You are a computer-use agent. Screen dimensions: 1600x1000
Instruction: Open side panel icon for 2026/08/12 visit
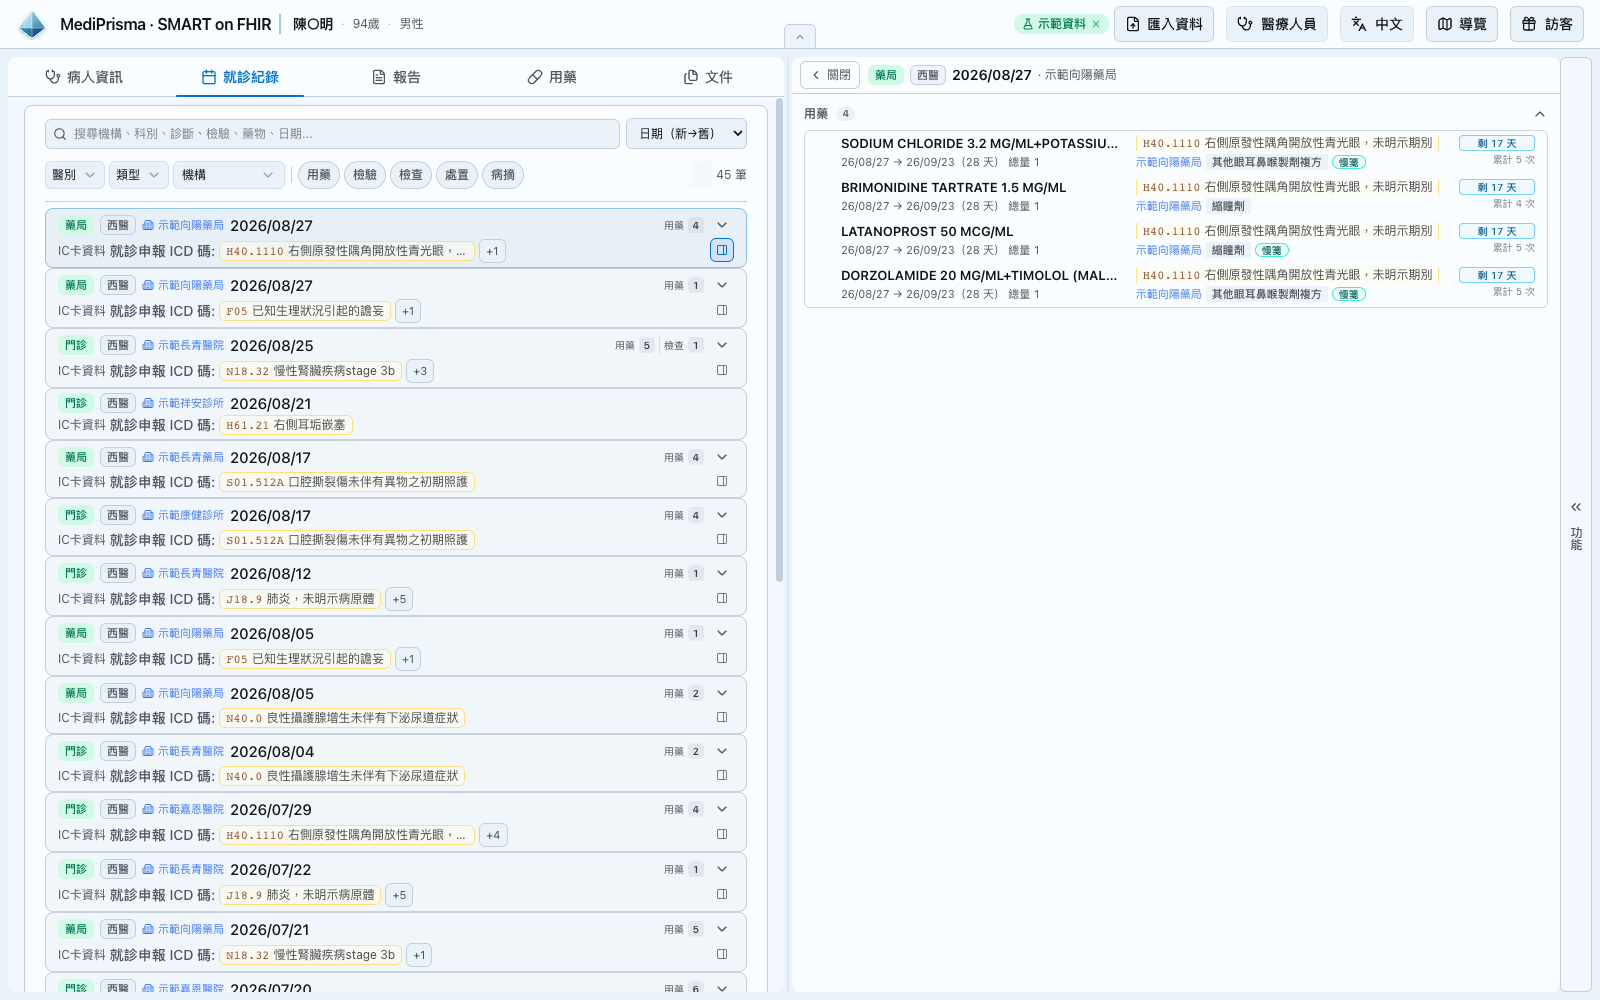[x=722, y=598]
